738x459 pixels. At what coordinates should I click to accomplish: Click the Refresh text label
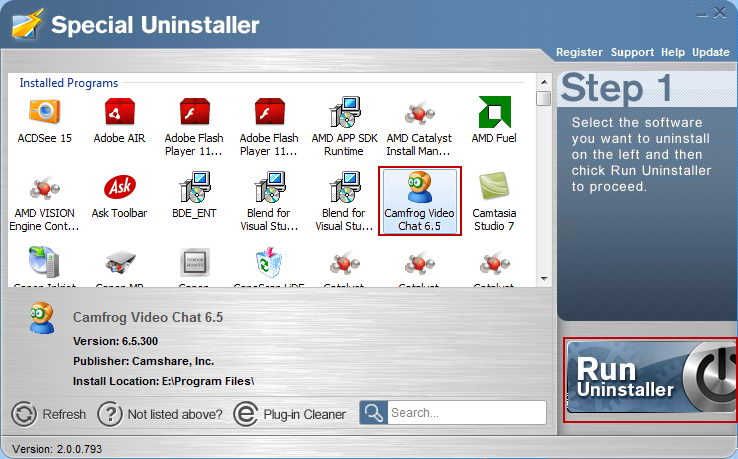(x=64, y=414)
